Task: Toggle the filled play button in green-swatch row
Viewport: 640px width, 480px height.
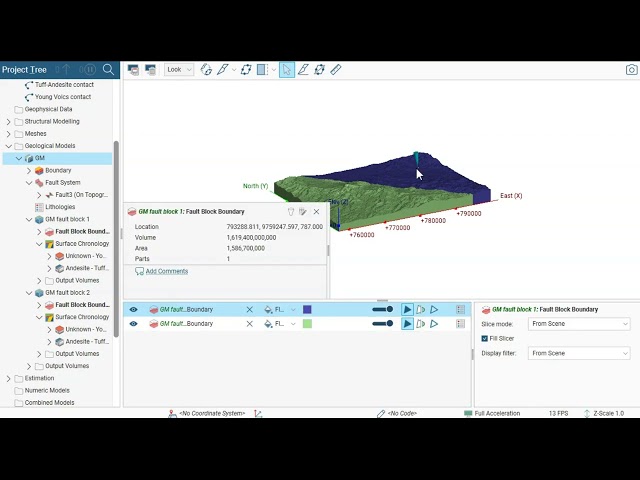Action: pyautogui.click(x=407, y=324)
